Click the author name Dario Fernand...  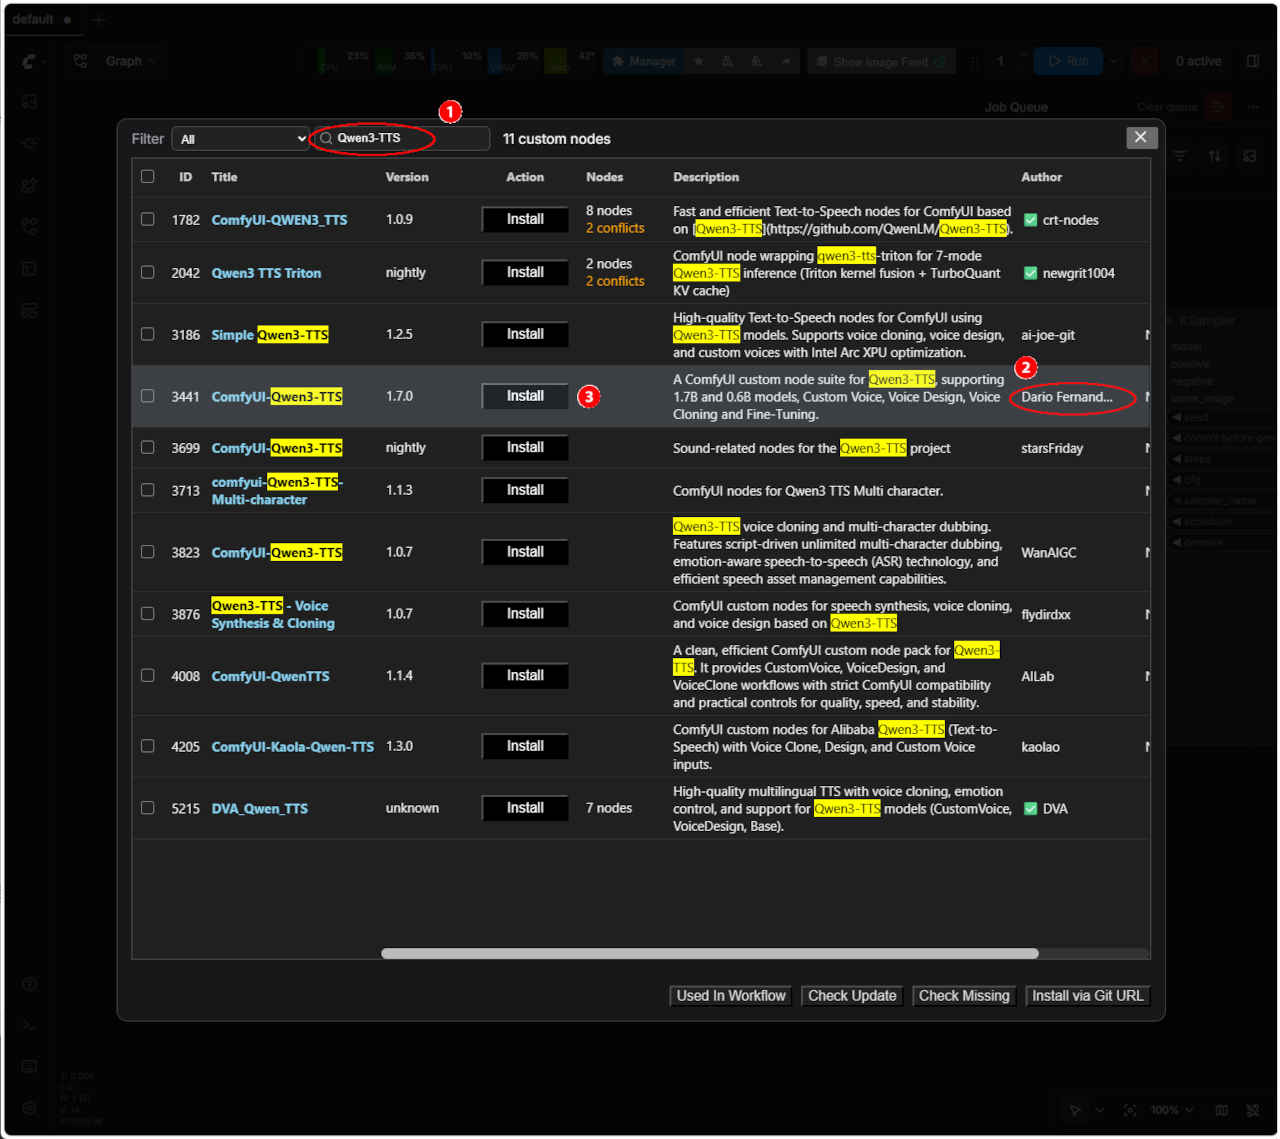[1066, 397]
